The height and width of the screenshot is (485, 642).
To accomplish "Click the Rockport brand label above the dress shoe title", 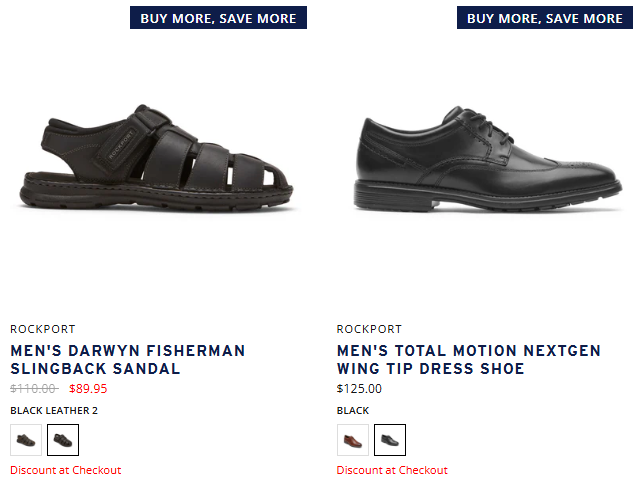I will click(369, 329).
